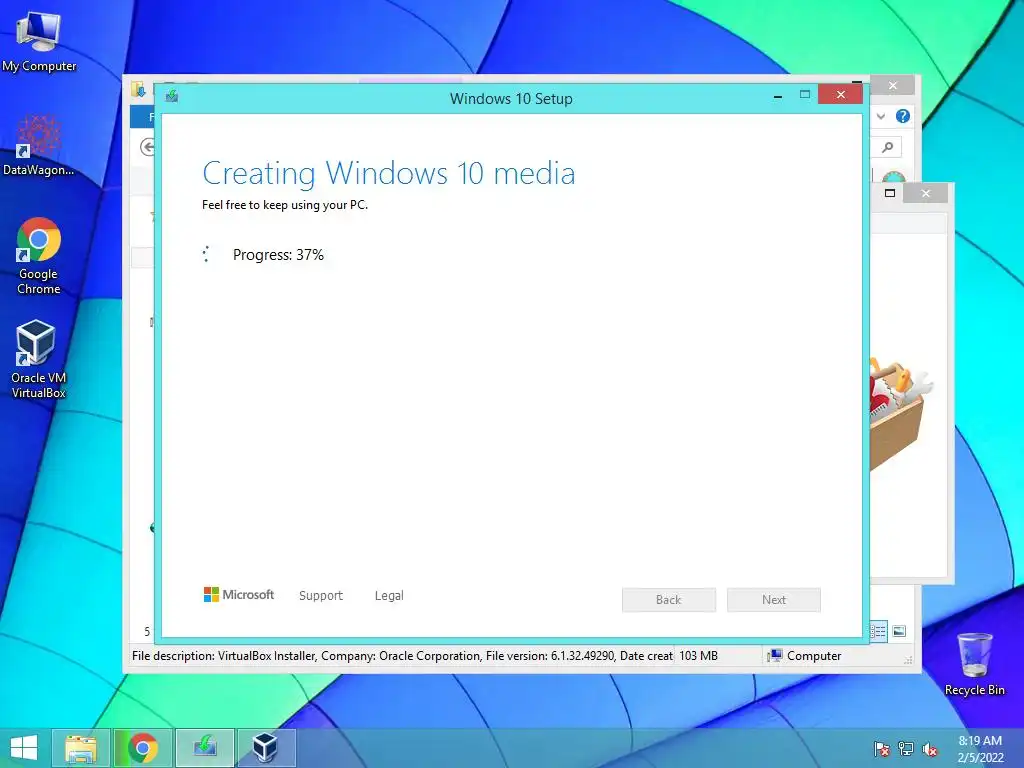This screenshot has width=1024, height=768.
Task: Click the Windows 10 Setup title icon
Action: 172,96
